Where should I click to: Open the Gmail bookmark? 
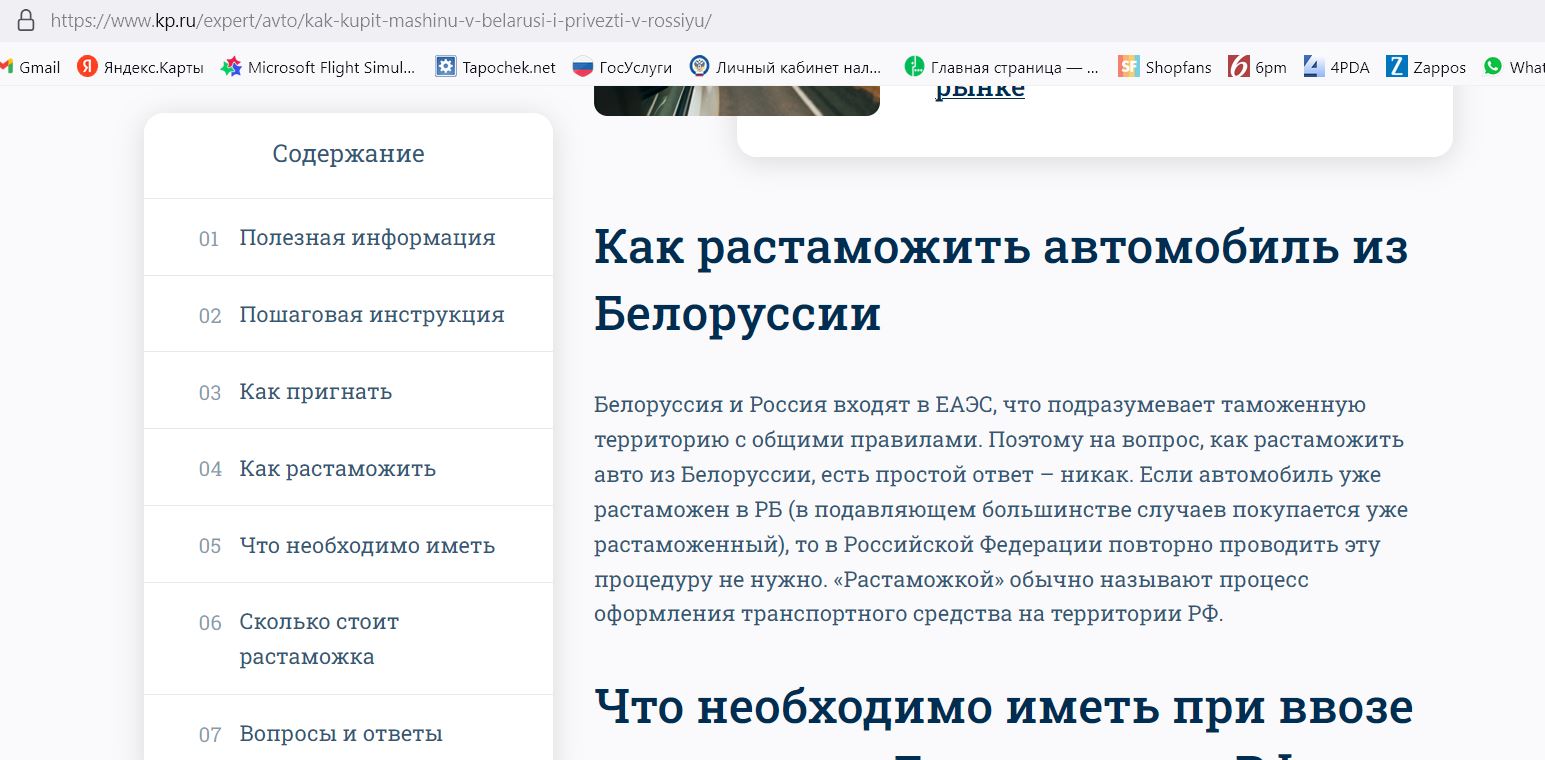click(31, 67)
